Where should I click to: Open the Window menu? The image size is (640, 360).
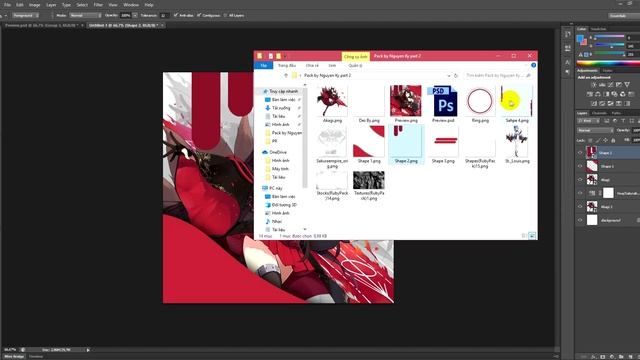tap(131, 5)
